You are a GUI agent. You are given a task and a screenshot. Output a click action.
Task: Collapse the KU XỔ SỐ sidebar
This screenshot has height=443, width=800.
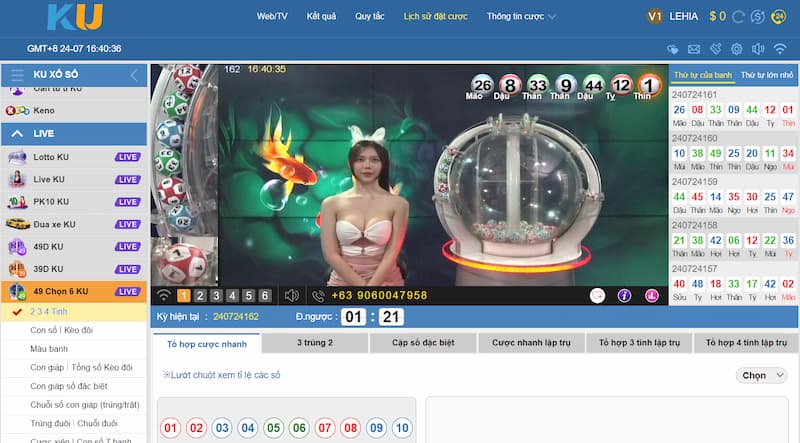tap(134, 75)
